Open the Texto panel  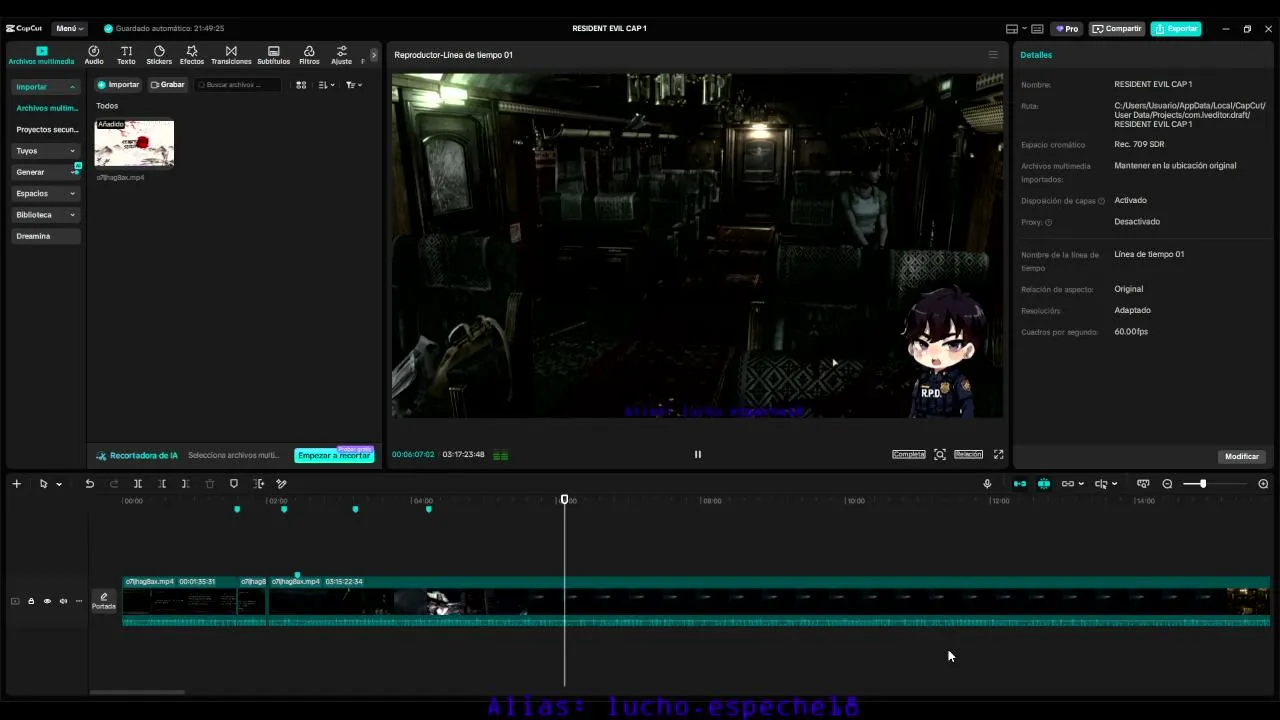tap(126, 55)
